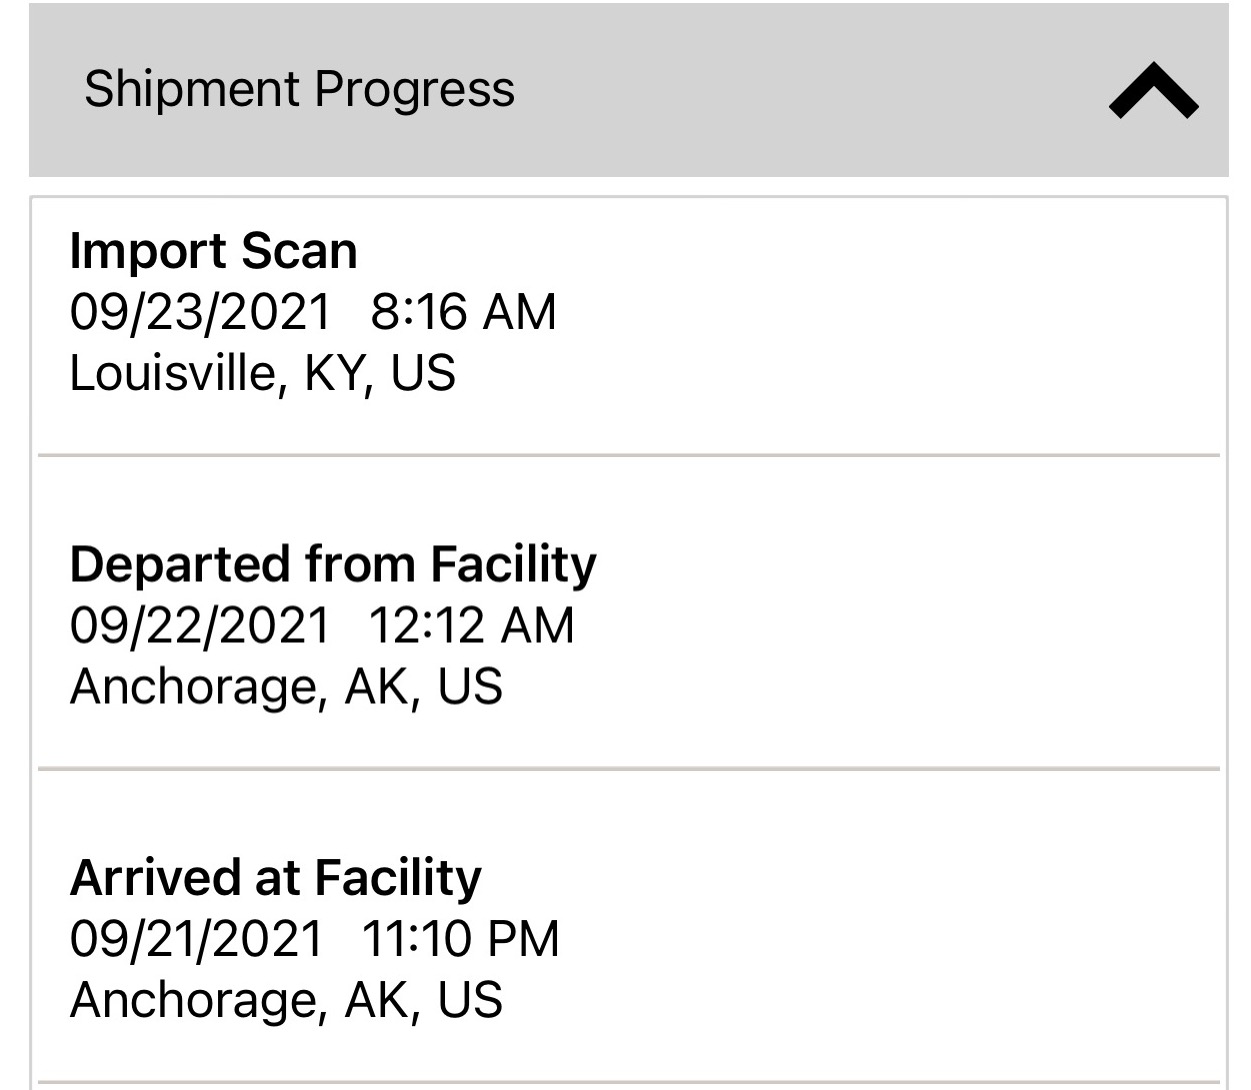Click the word 'Progress' in the header
This screenshot has width=1251, height=1090.
click(x=415, y=89)
